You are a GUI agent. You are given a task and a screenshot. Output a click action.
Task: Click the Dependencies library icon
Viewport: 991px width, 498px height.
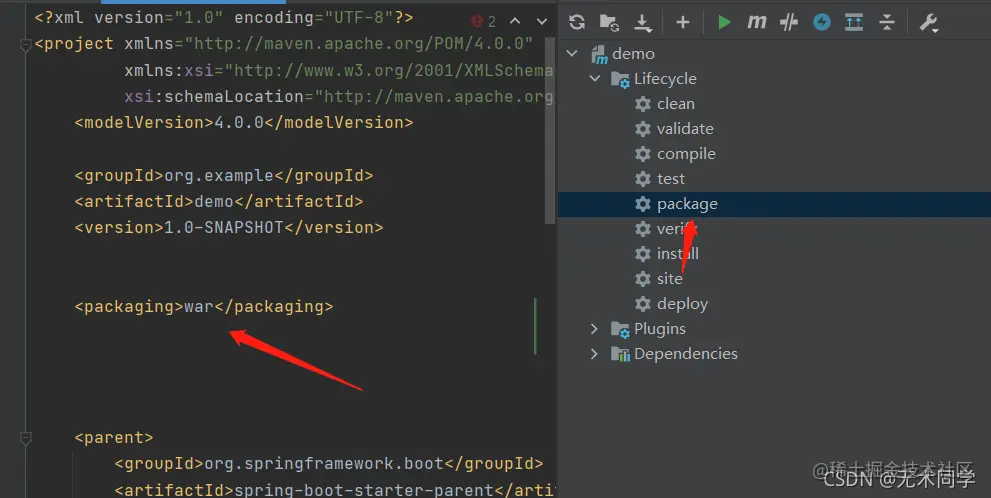(x=620, y=355)
